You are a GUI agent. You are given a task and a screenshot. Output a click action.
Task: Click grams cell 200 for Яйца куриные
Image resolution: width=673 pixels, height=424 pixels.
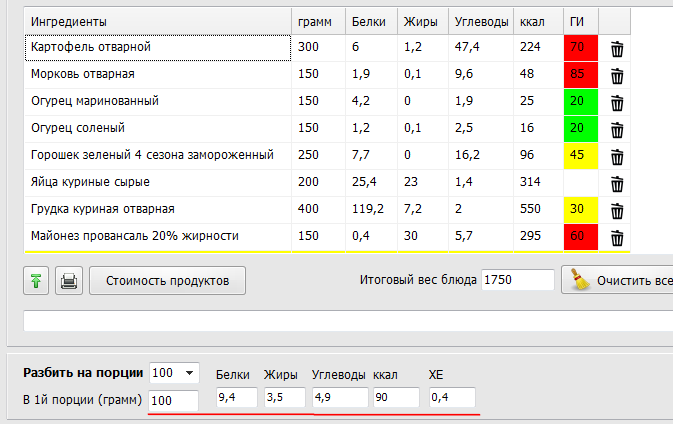coord(318,183)
